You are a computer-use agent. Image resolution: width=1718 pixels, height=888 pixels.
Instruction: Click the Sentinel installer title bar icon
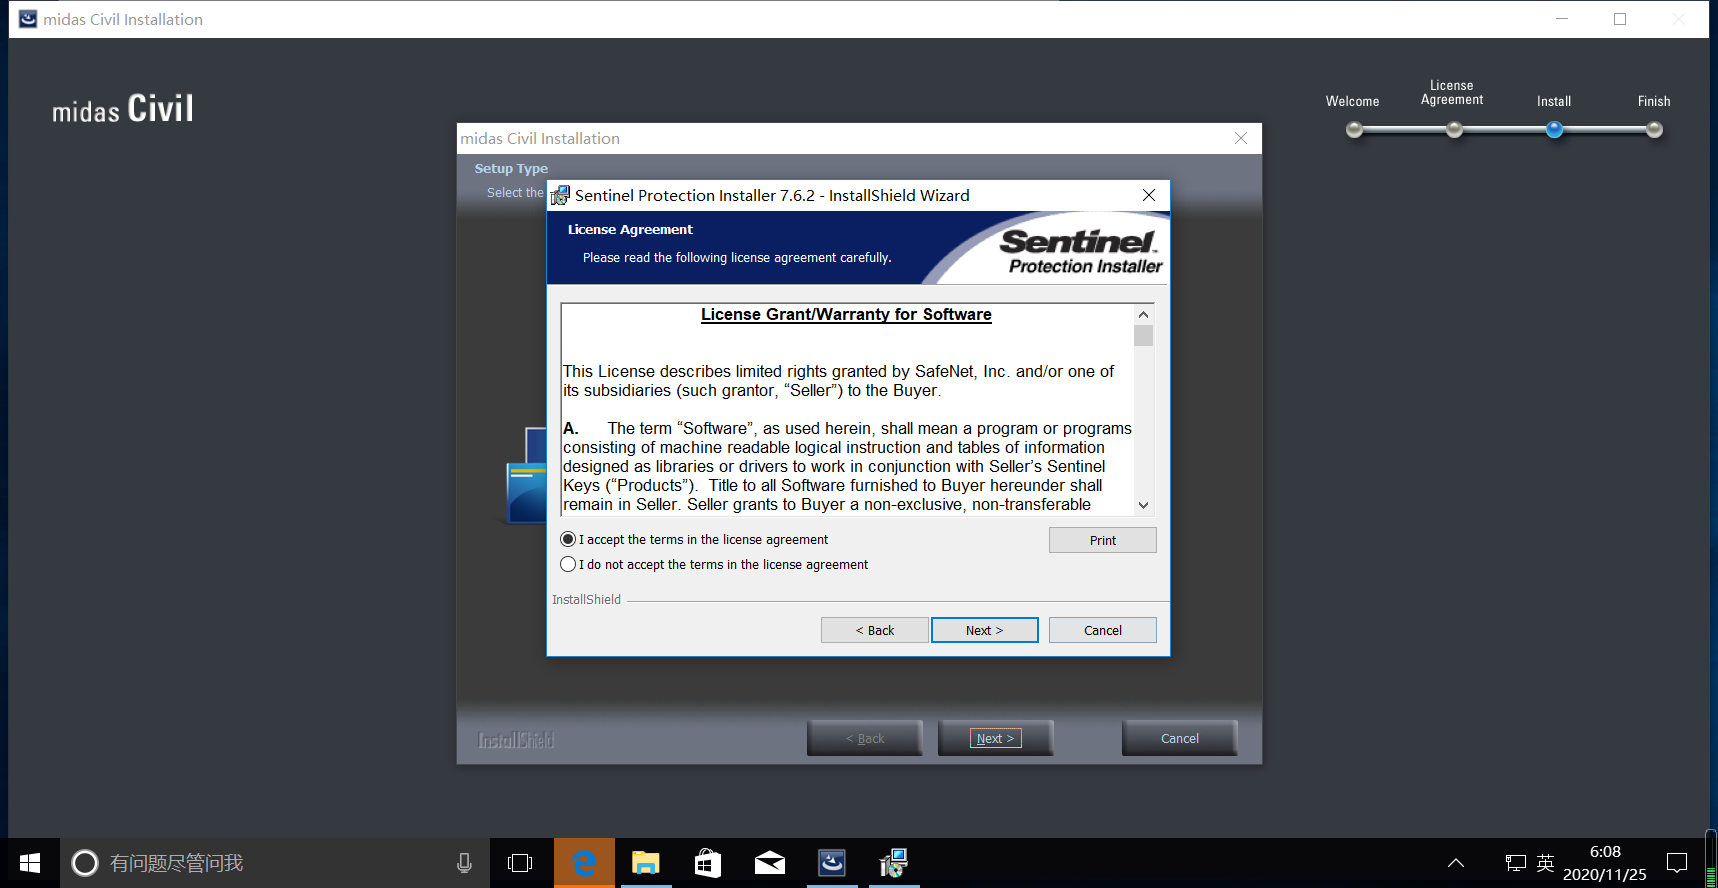pos(560,195)
